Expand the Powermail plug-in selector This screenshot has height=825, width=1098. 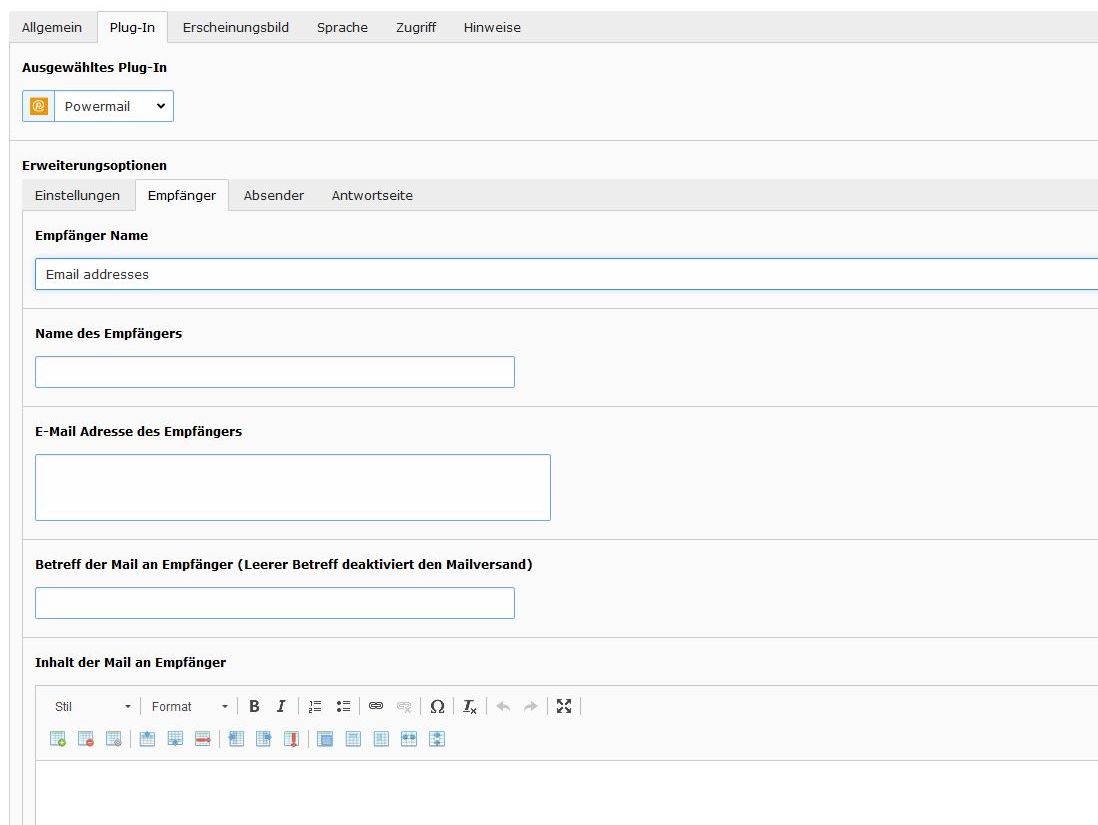113,106
